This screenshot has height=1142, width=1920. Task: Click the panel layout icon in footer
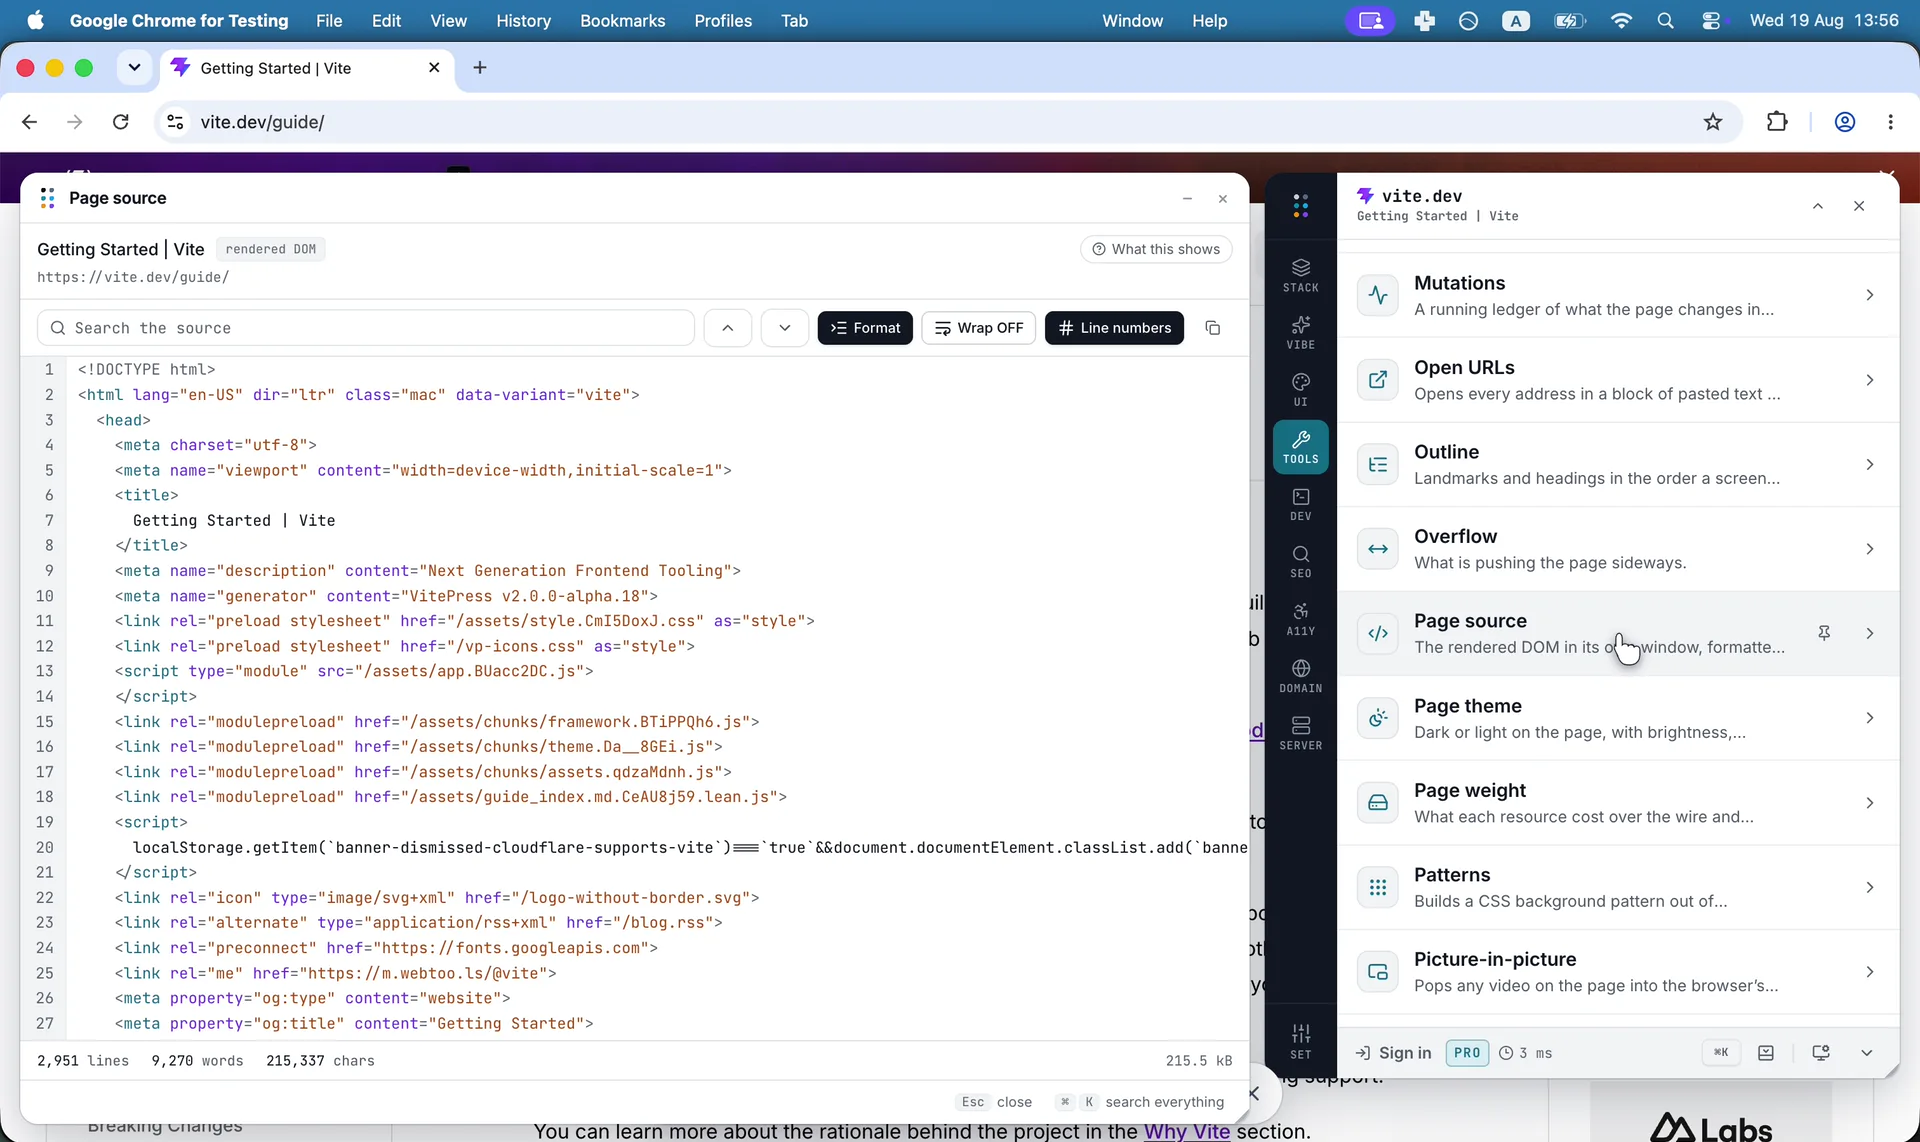1766,1053
